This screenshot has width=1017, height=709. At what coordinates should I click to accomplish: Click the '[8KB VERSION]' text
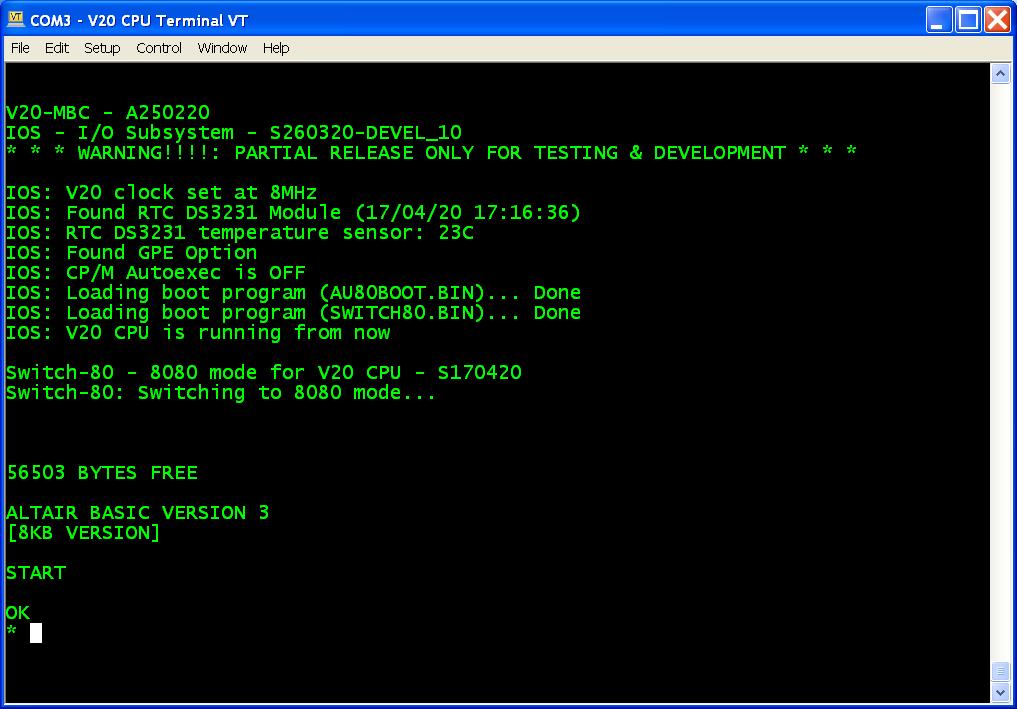pyautogui.click(x=83, y=533)
